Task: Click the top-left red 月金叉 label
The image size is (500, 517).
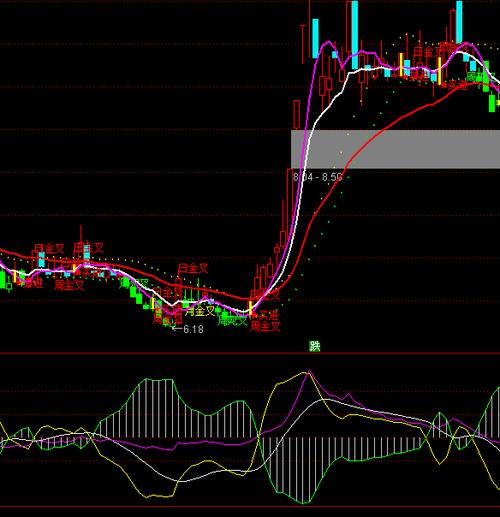Action: click(49, 248)
